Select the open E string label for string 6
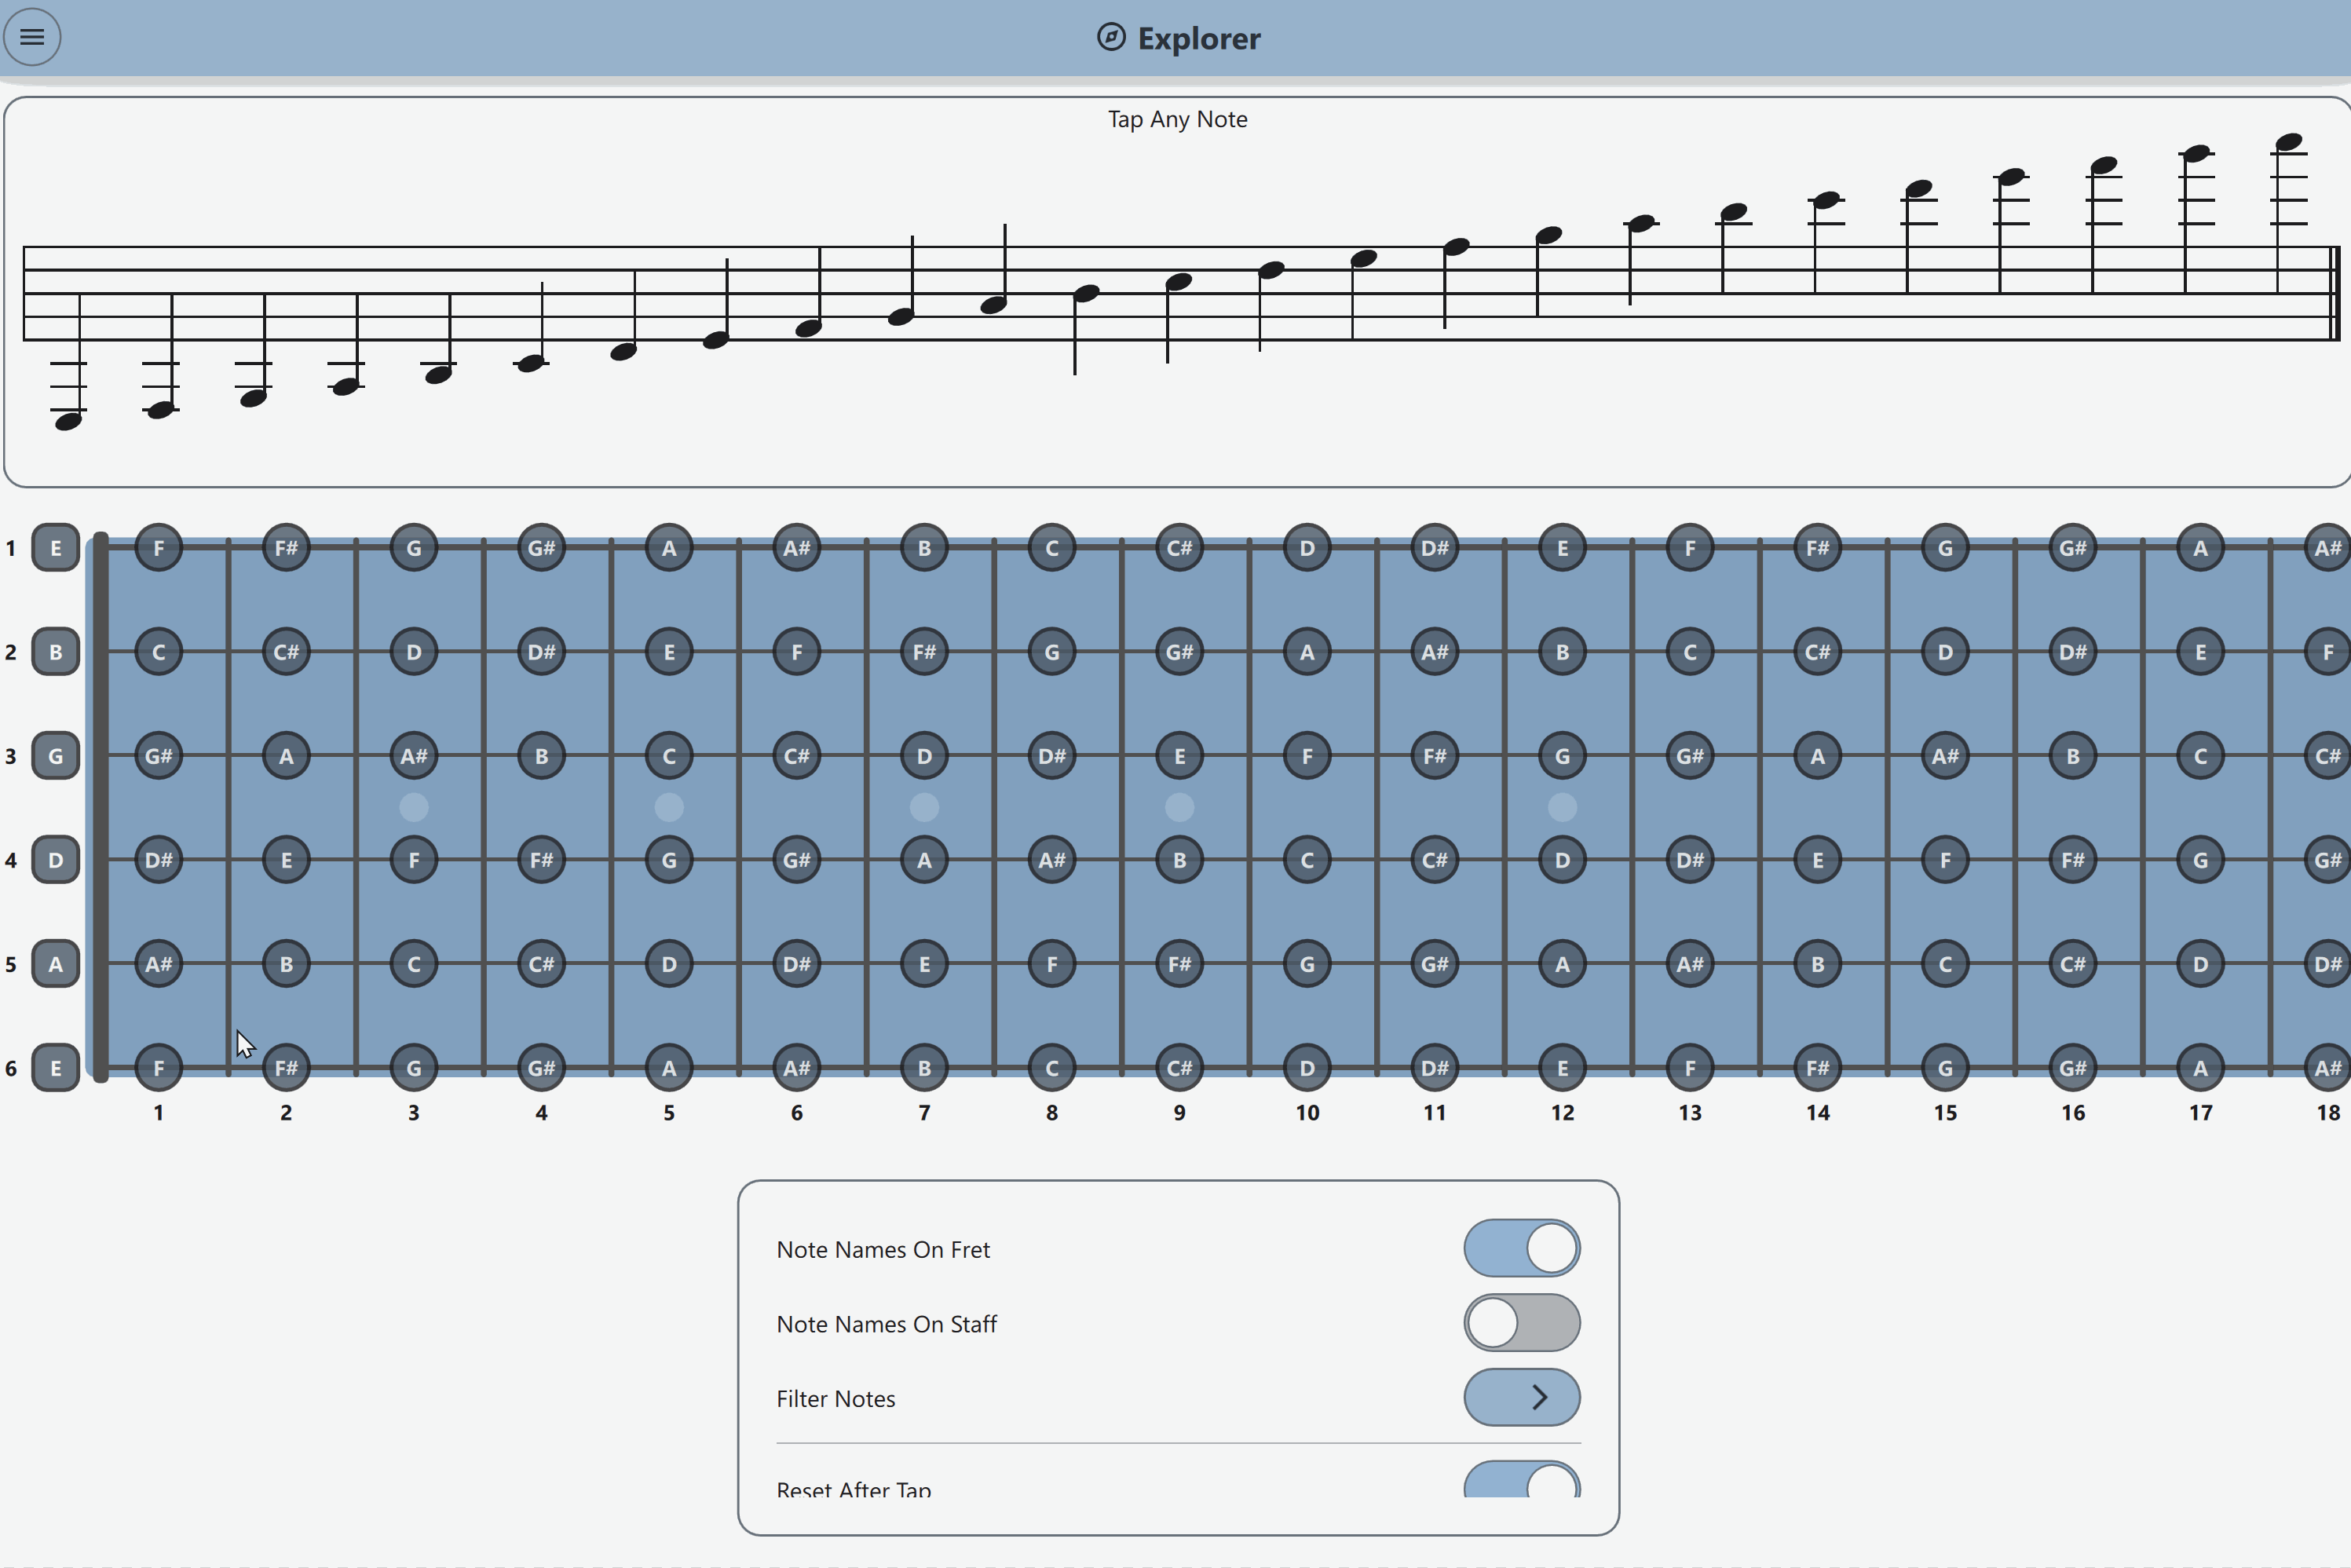 55,1068
